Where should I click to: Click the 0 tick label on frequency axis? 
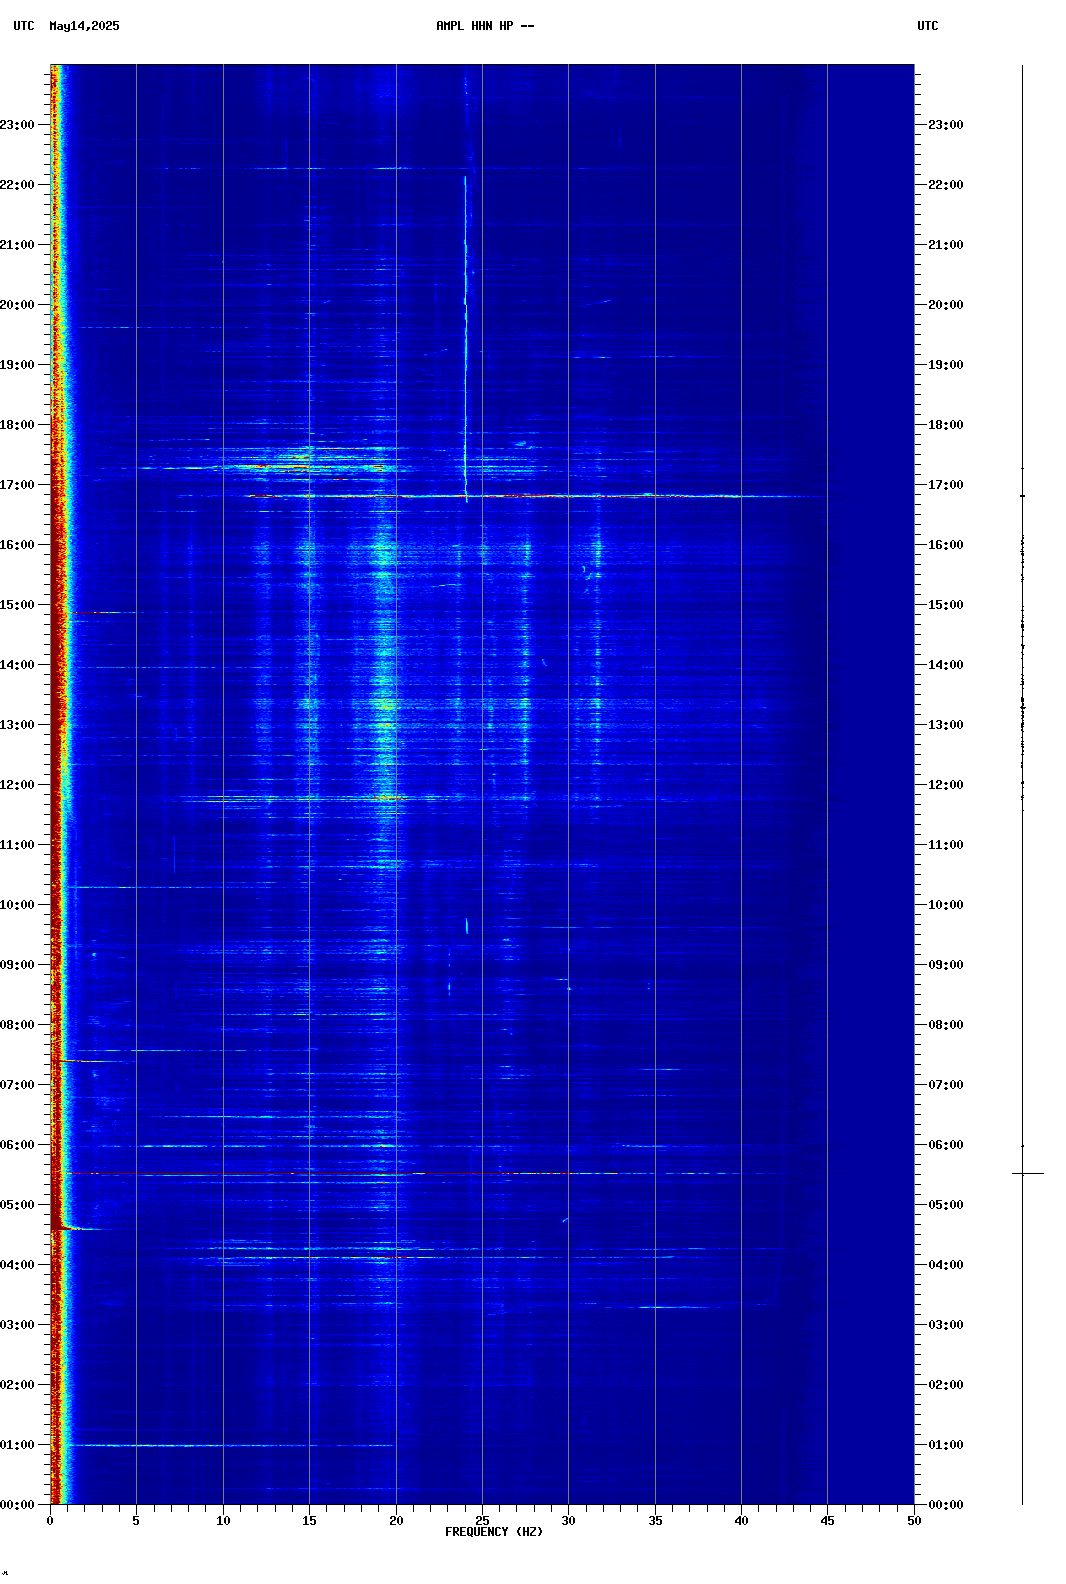(x=50, y=1521)
